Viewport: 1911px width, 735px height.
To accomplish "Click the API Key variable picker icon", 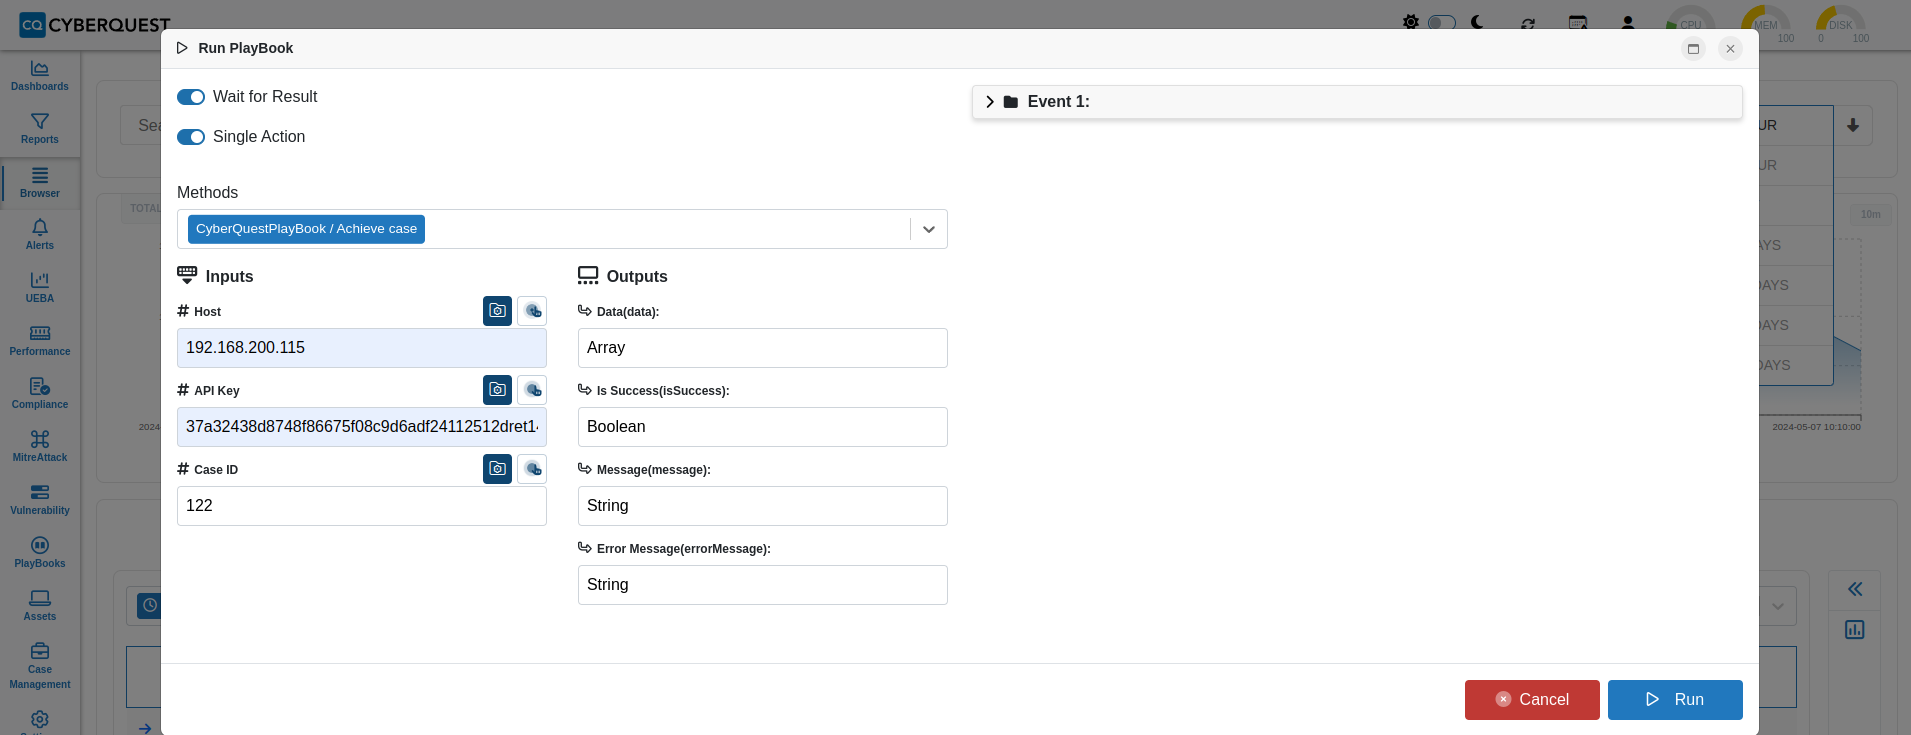I will 532,390.
